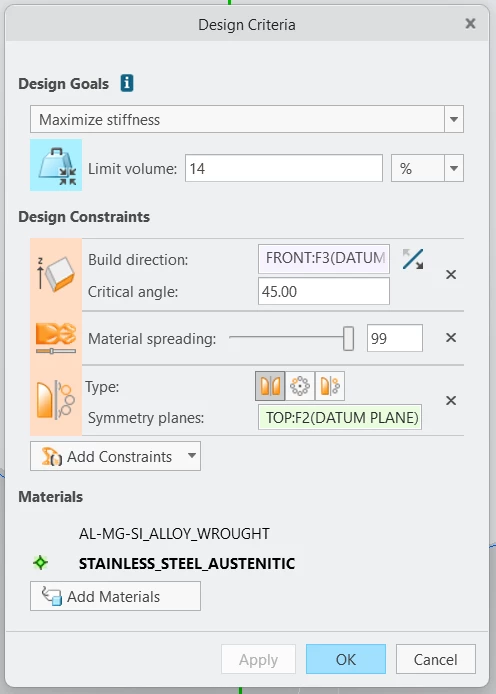Click the Apply button
The width and height of the screenshot is (496, 694).
click(258, 659)
